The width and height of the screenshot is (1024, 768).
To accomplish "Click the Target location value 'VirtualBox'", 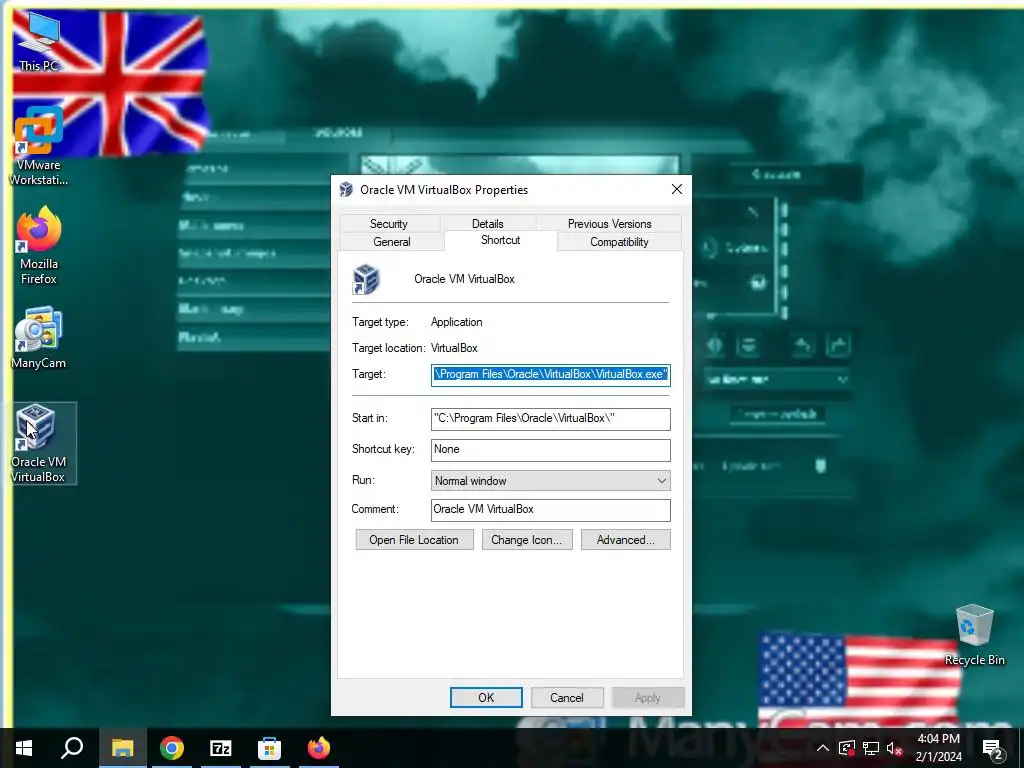I will [x=455, y=348].
